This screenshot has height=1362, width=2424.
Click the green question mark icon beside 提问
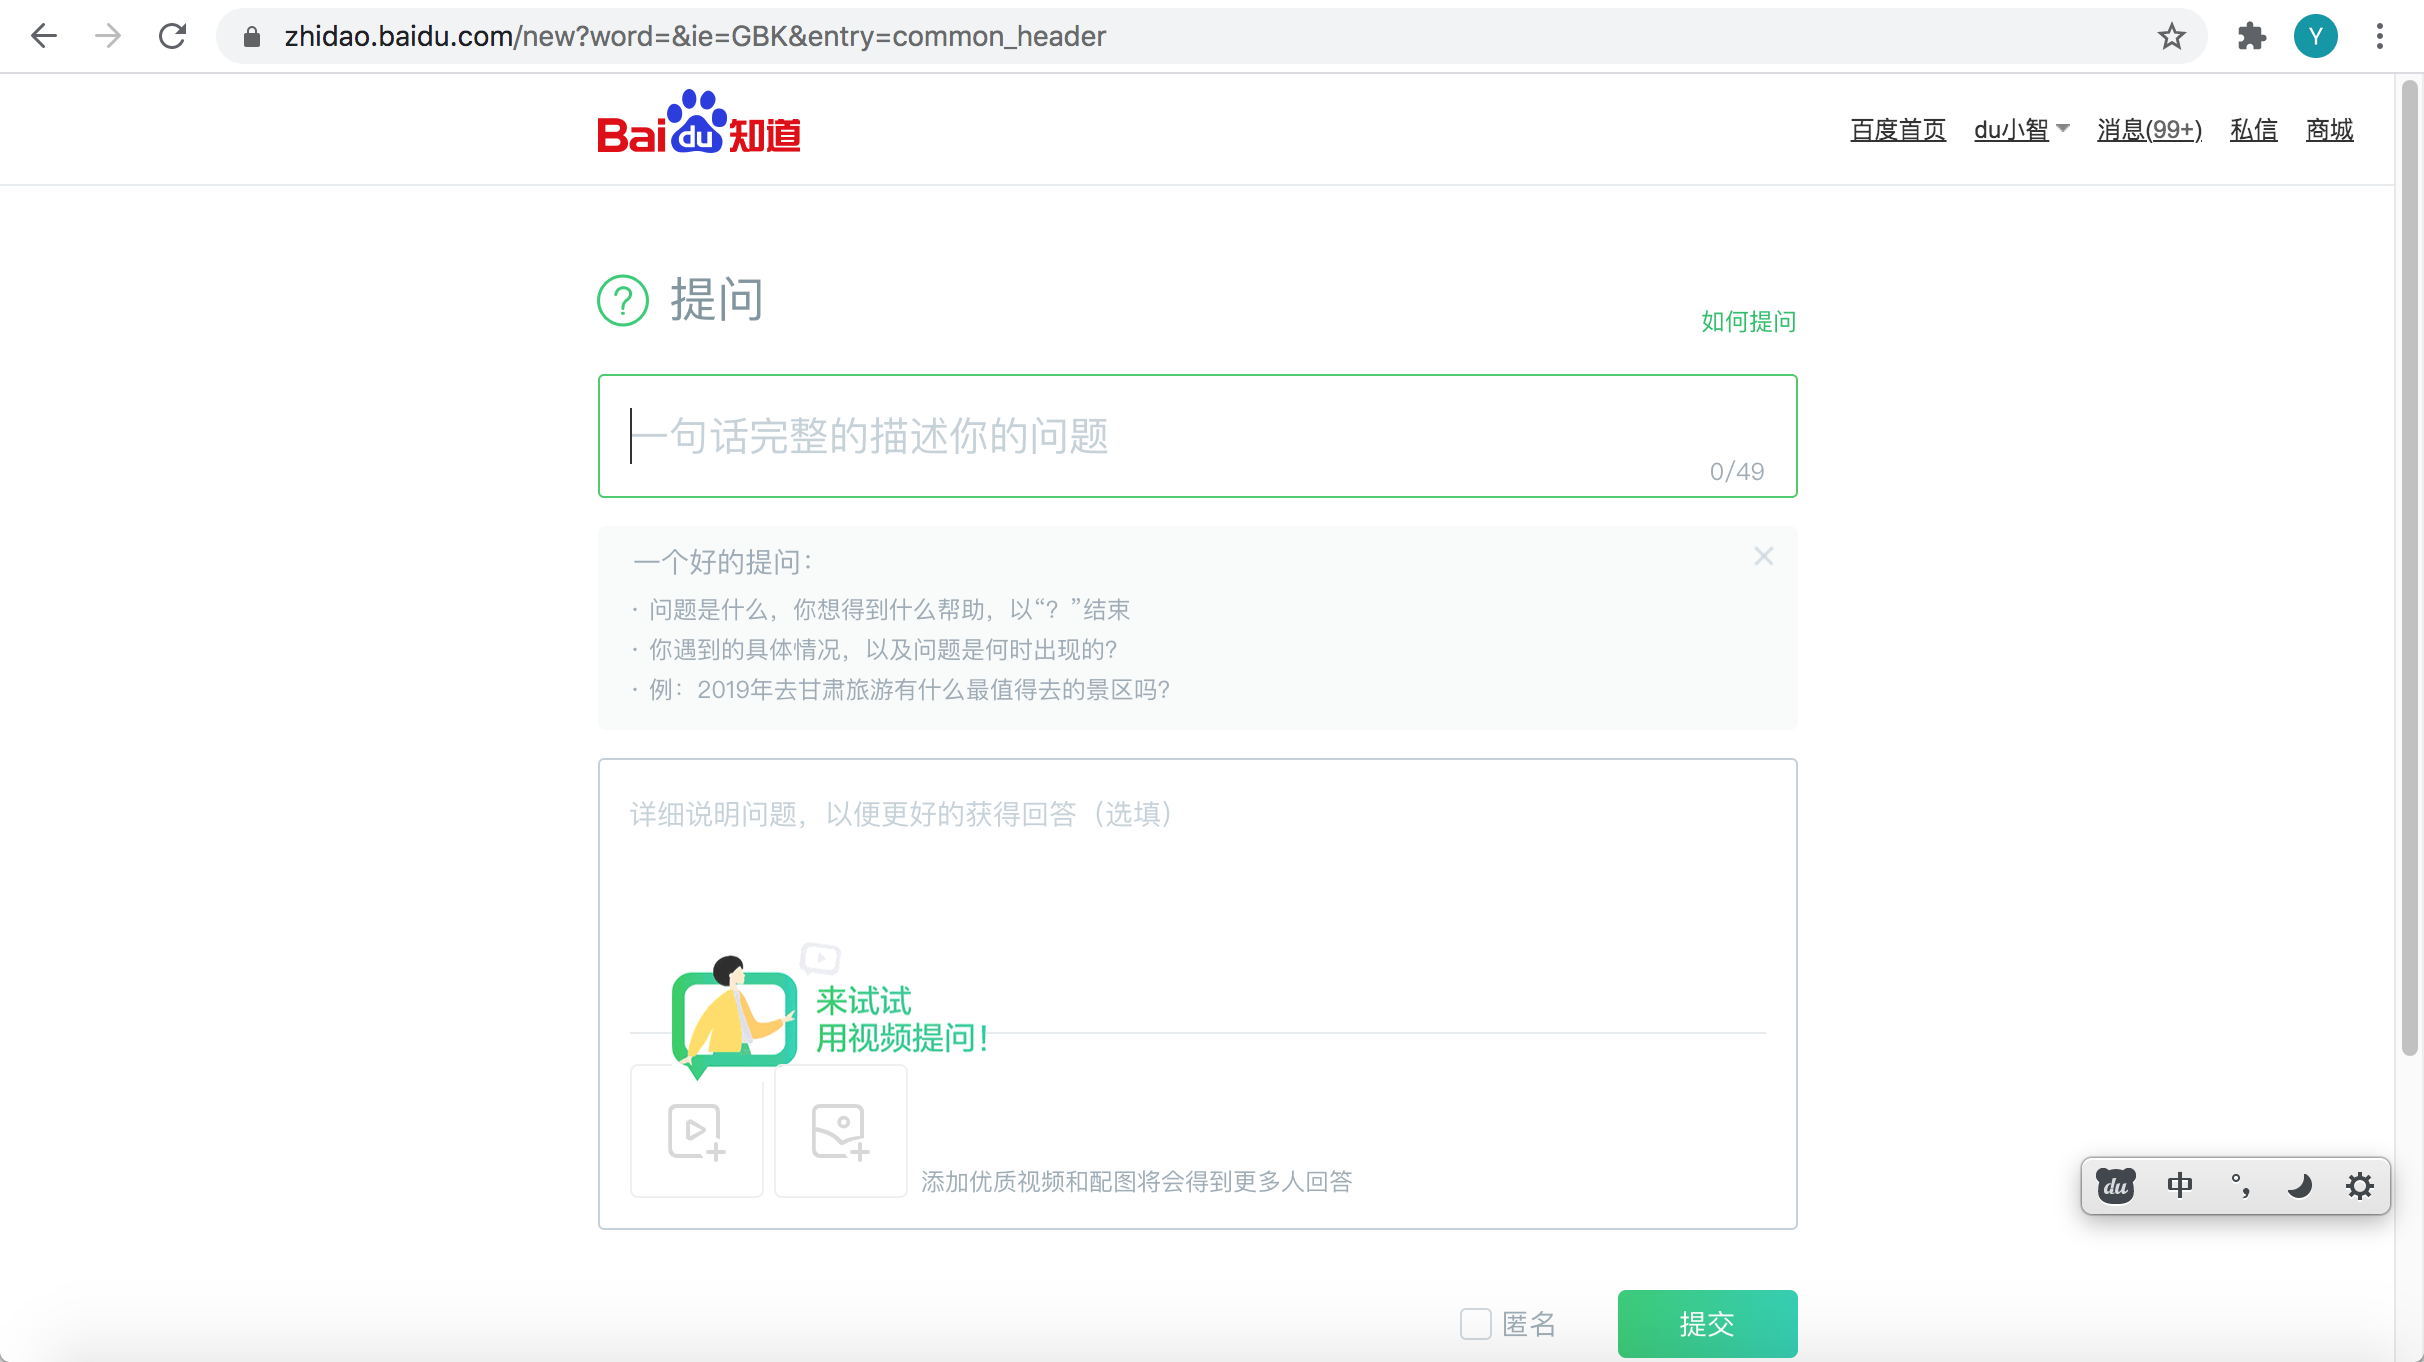623,300
